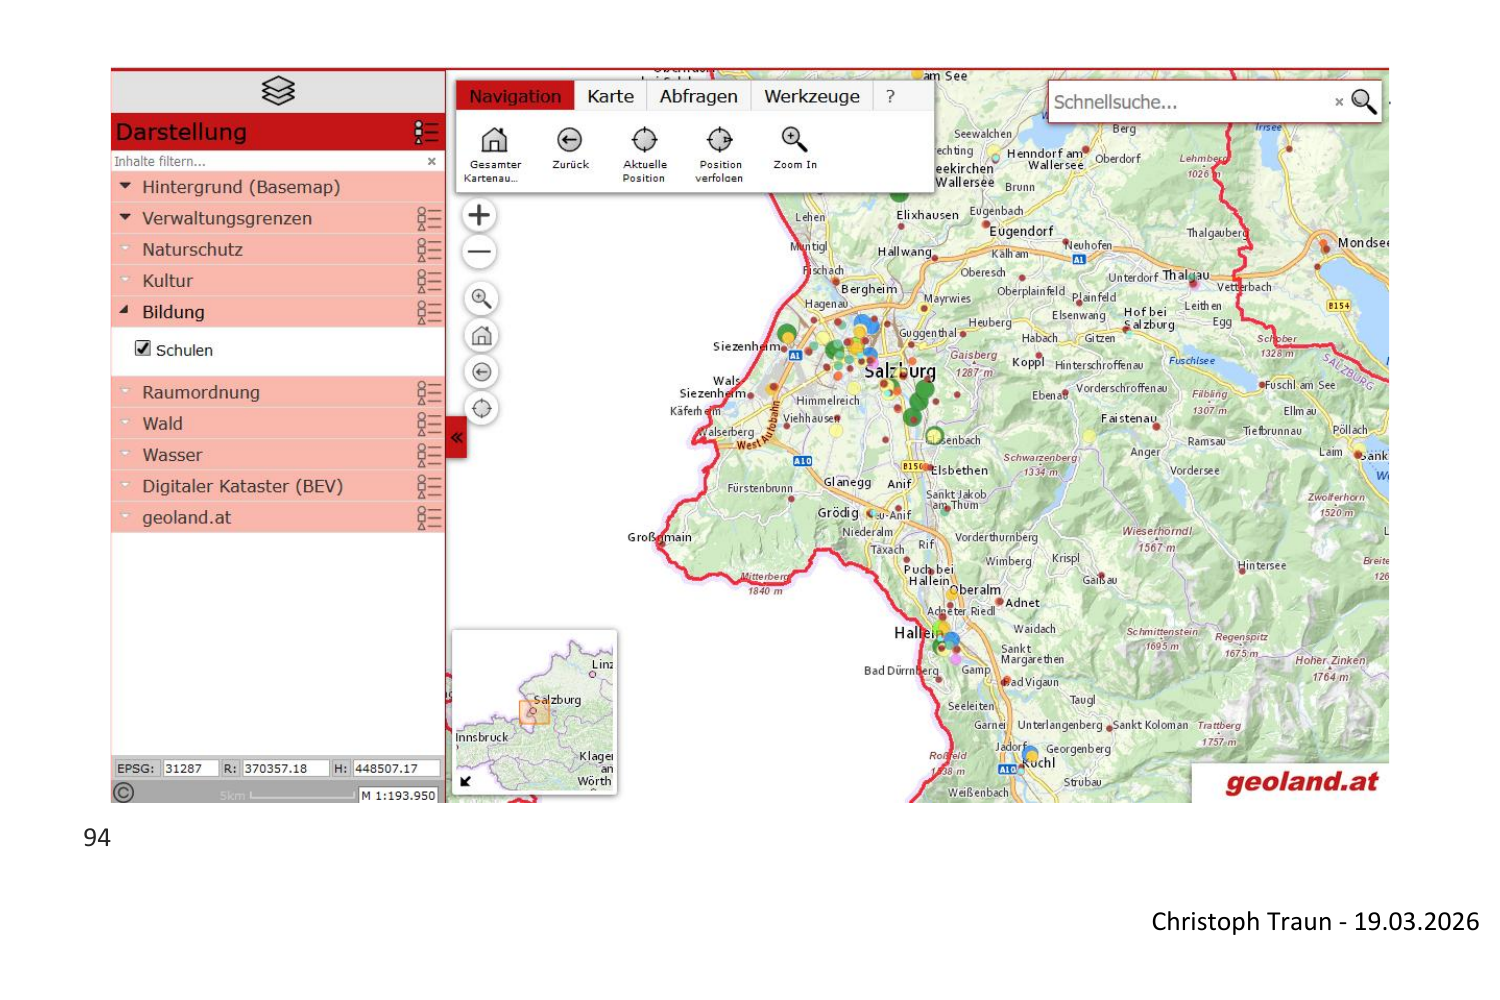Clear the Schnellsuche field with x
The image size is (1500, 1000).
(x=1339, y=102)
